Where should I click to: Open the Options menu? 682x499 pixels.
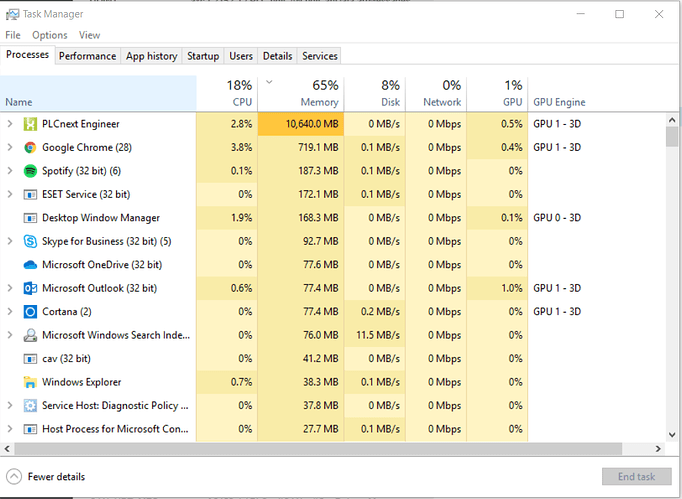(x=49, y=35)
